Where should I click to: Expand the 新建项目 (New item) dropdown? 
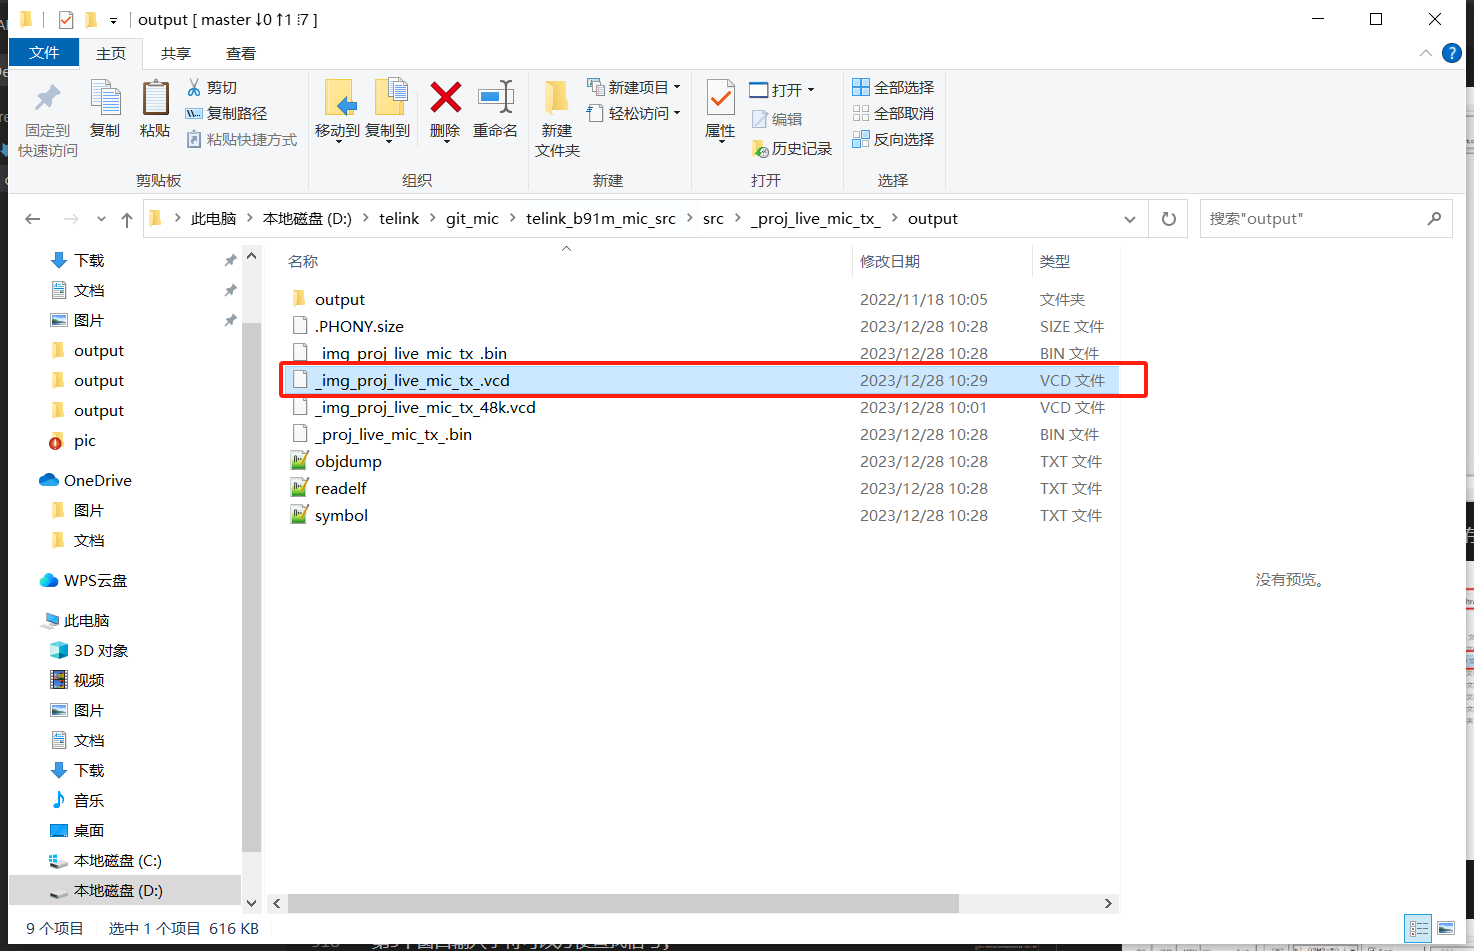tap(676, 87)
